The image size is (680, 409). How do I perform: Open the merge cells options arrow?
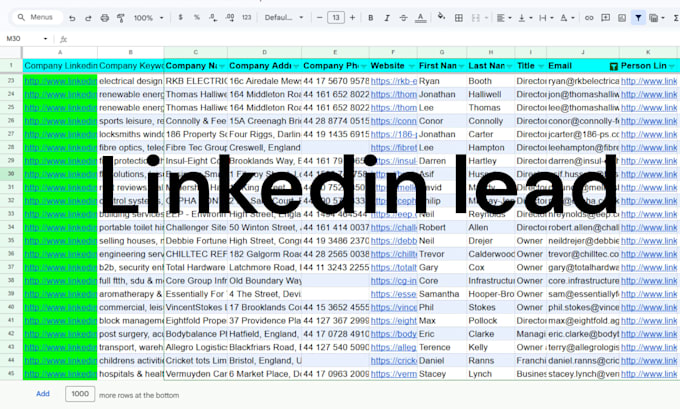click(x=486, y=18)
